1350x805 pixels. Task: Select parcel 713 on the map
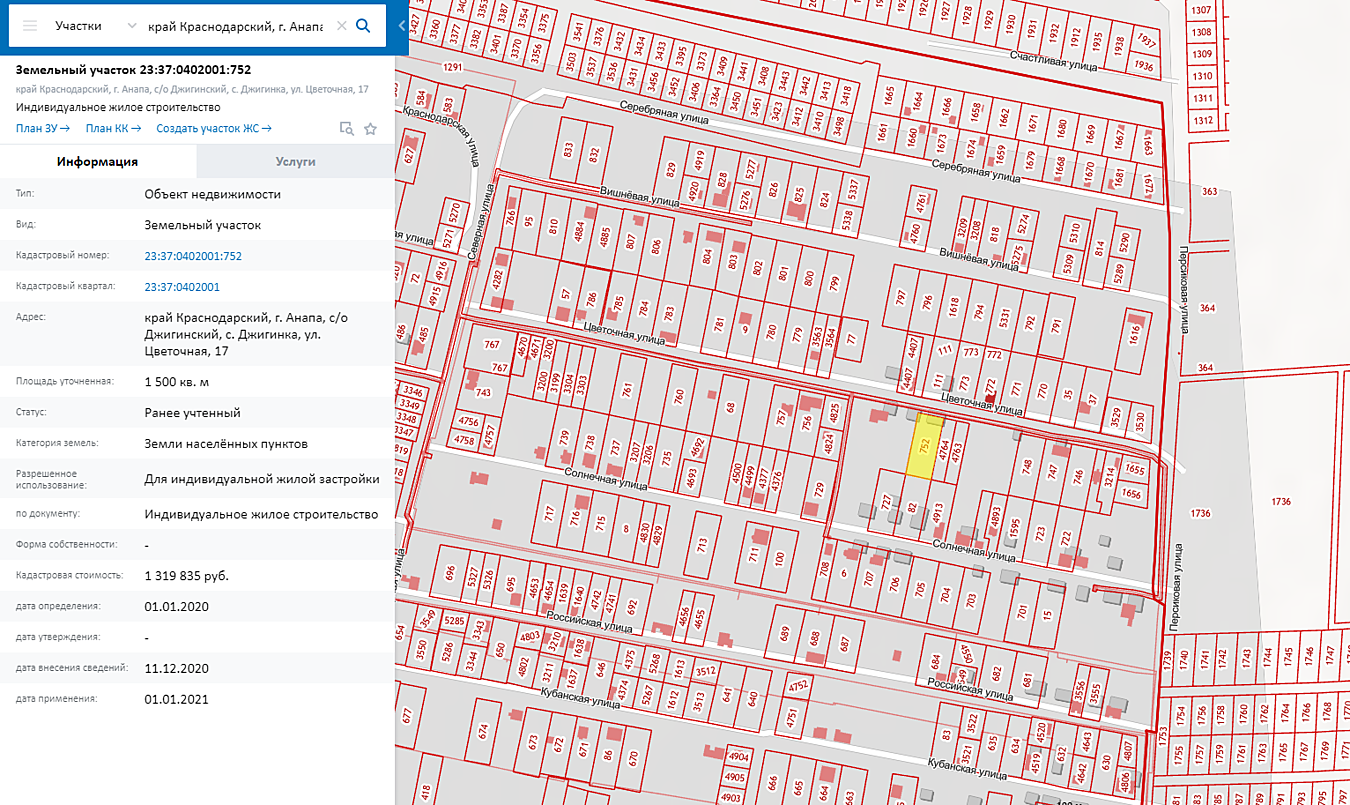[x=702, y=545]
